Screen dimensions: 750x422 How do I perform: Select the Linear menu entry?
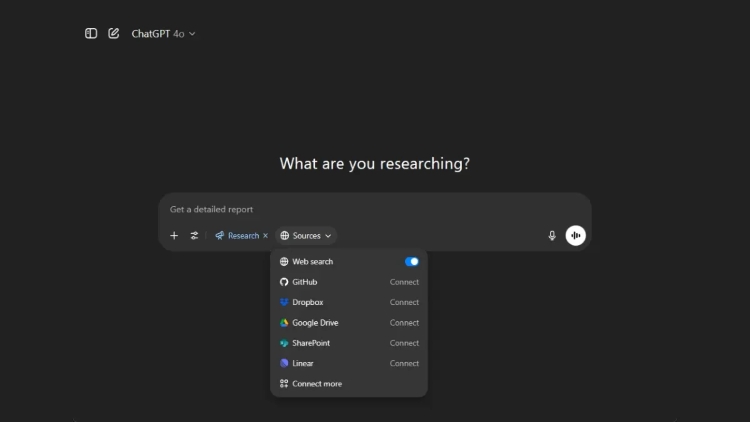(304, 363)
